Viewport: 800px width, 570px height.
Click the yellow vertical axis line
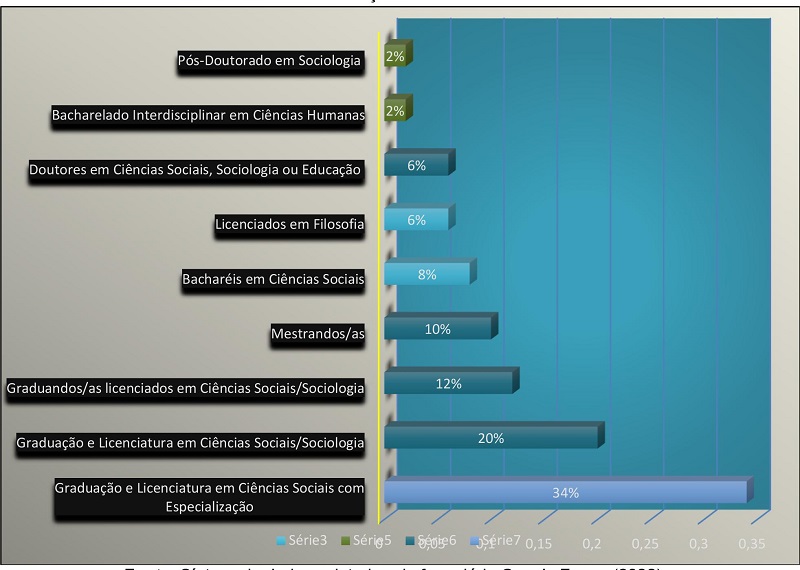pos(378,250)
